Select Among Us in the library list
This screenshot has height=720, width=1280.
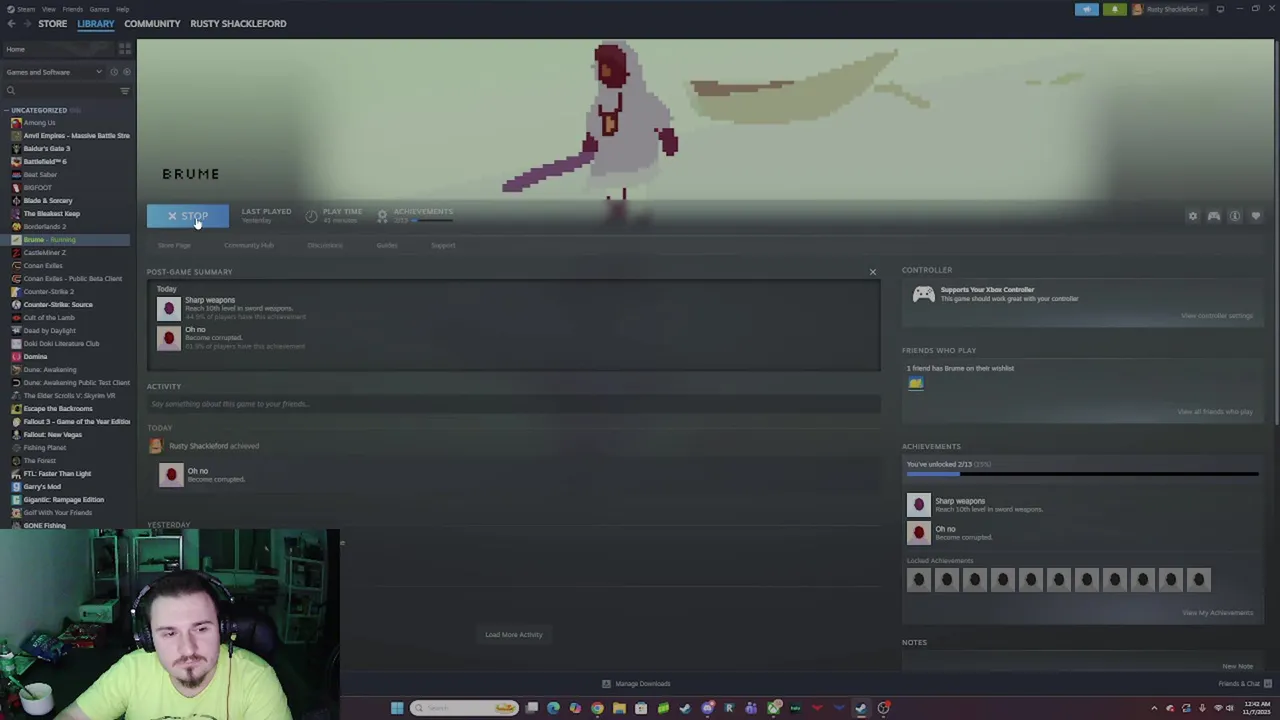click(x=39, y=123)
